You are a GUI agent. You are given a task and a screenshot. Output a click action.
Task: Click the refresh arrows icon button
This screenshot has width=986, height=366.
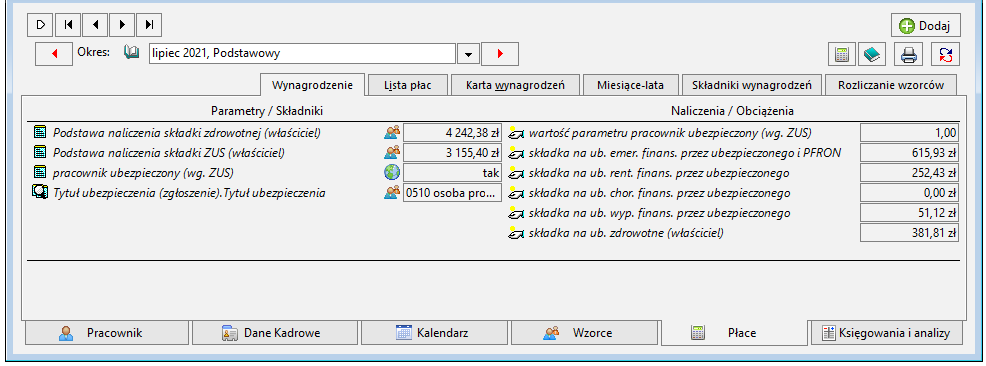(946, 55)
